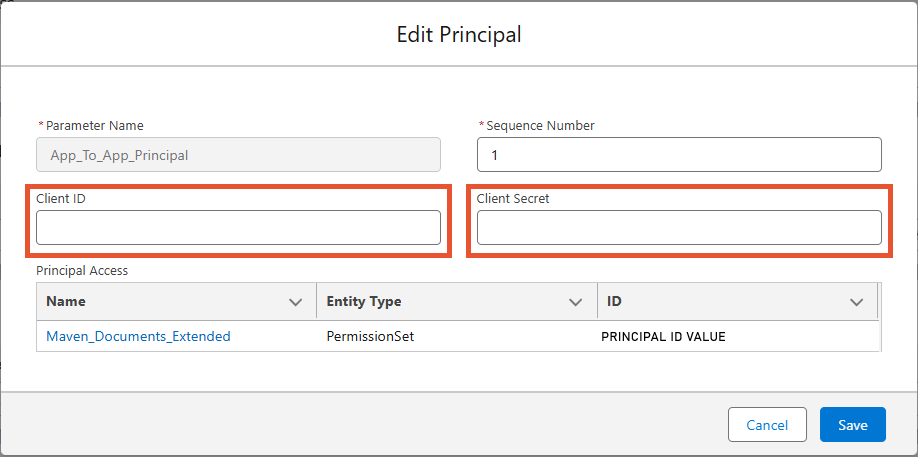Click the Principal Access section label
The image size is (918, 457).
[x=82, y=270]
